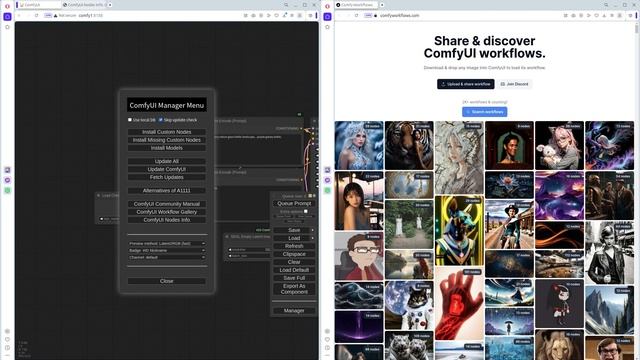The height and width of the screenshot is (360, 640).
Task: Click VPN badge in left address bar
Action: point(48,16)
